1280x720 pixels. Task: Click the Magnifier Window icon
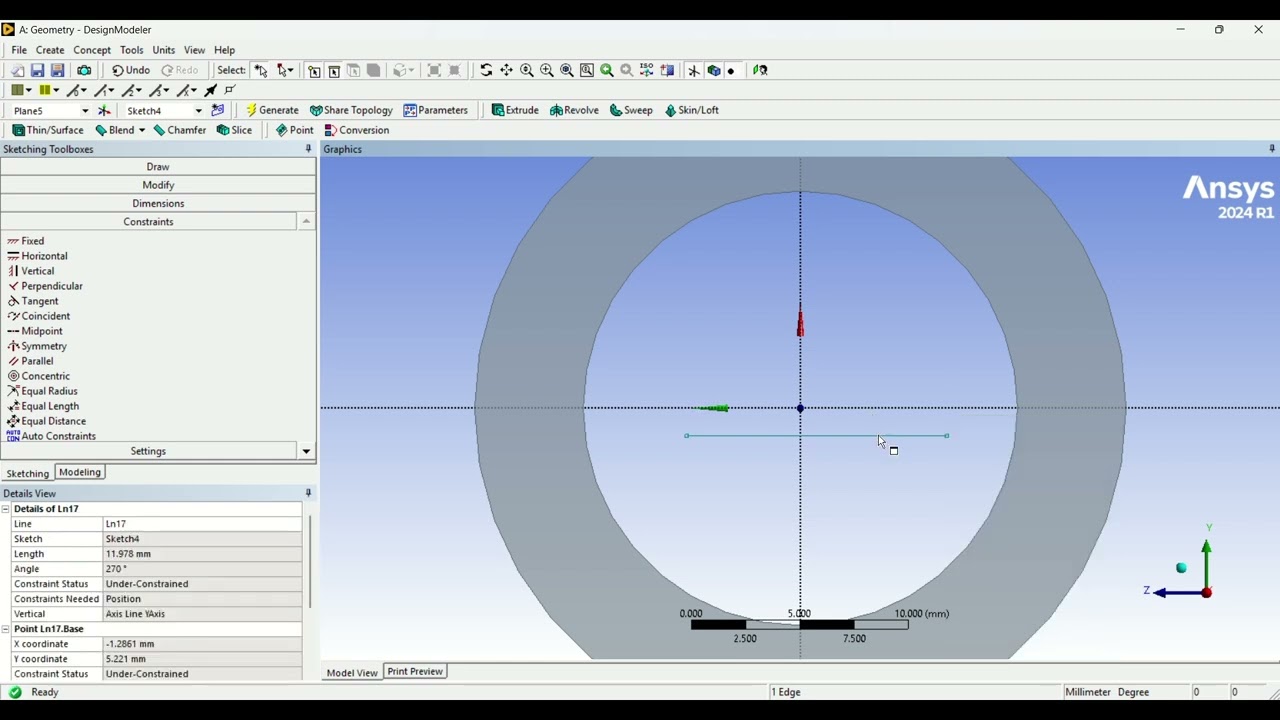pos(586,70)
